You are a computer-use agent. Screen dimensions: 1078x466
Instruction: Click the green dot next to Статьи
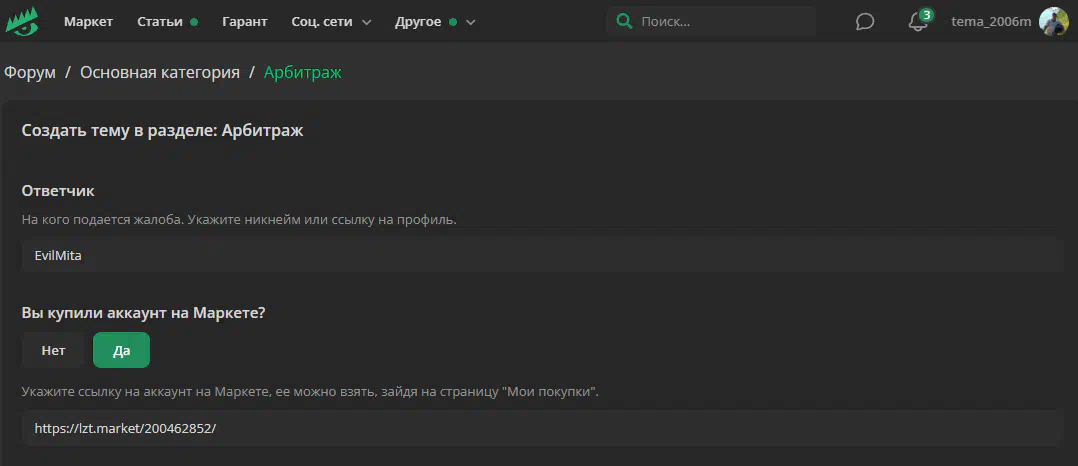click(x=194, y=22)
